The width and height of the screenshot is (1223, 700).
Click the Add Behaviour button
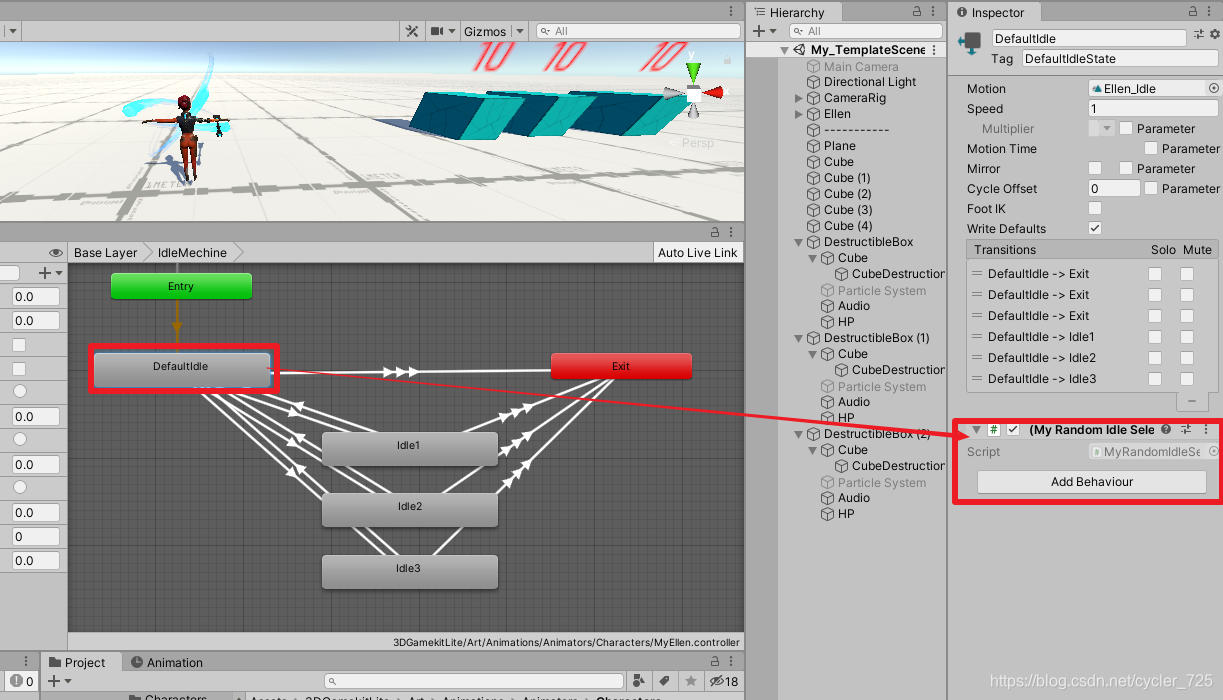pos(1092,482)
